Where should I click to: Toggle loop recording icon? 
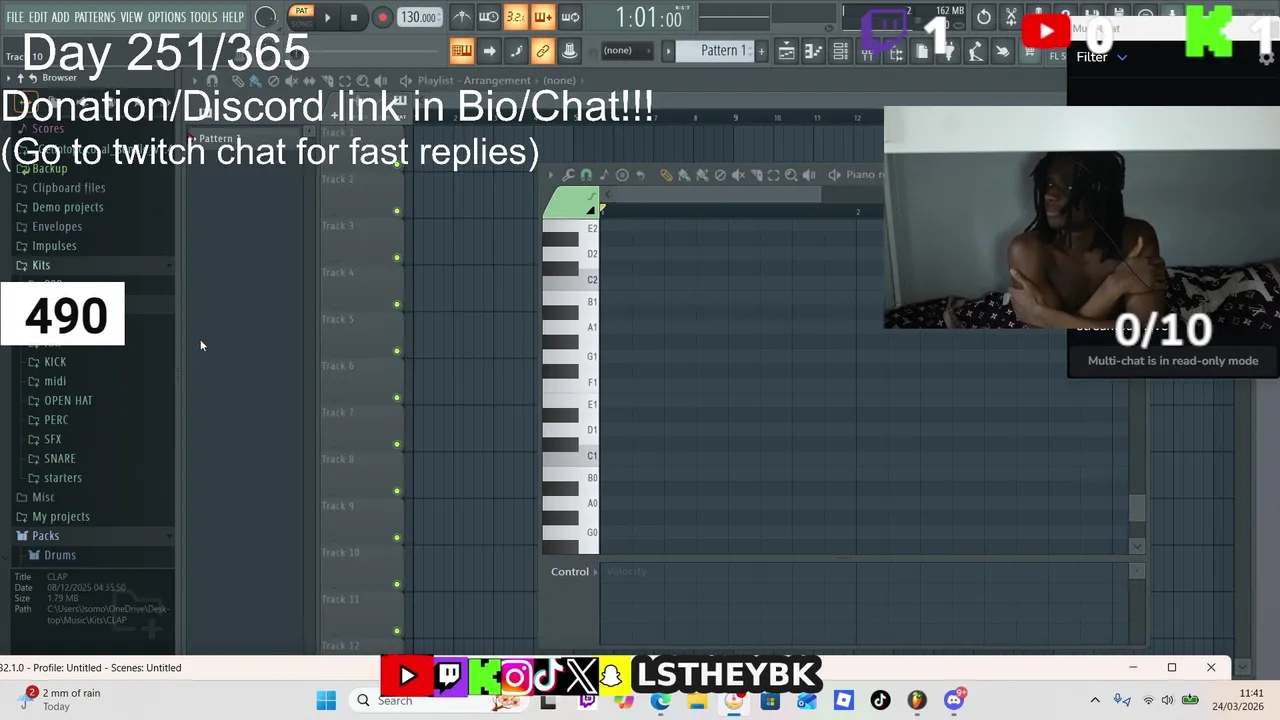coord(570,17)
